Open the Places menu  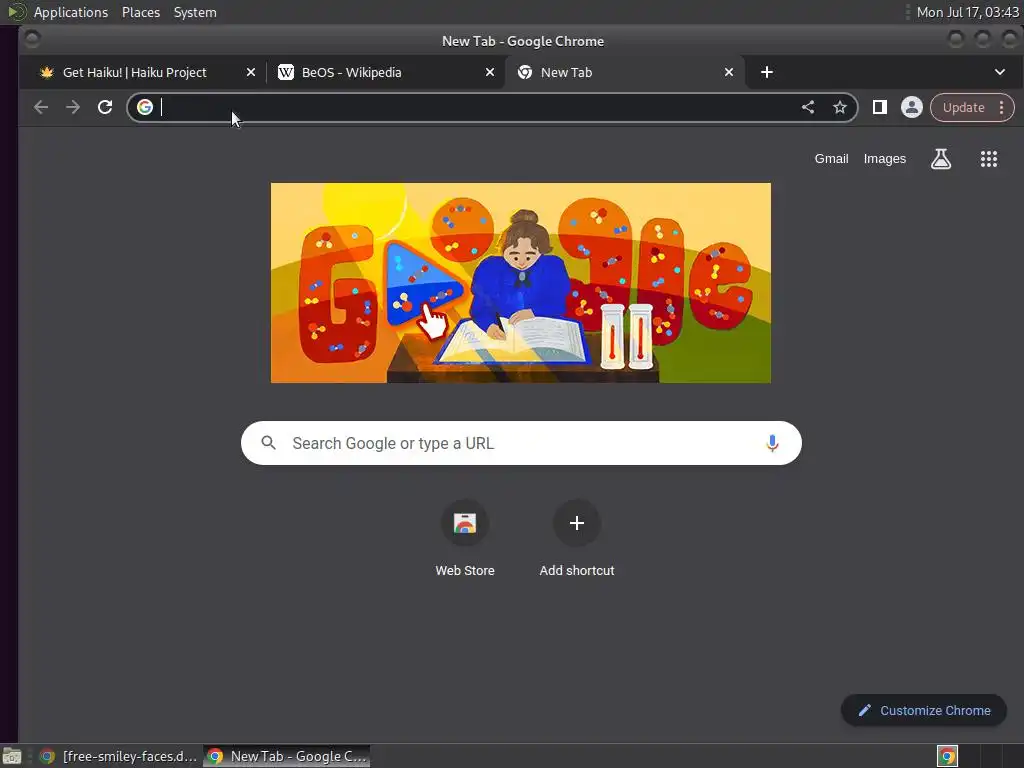[x=141, y=12]
